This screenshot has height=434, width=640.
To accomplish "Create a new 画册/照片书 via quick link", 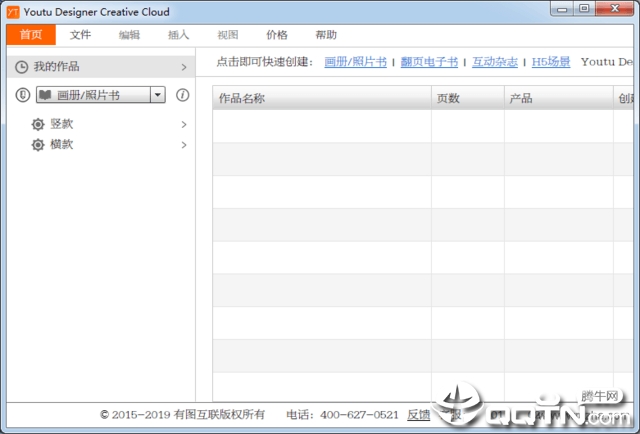I will (356, 62).
